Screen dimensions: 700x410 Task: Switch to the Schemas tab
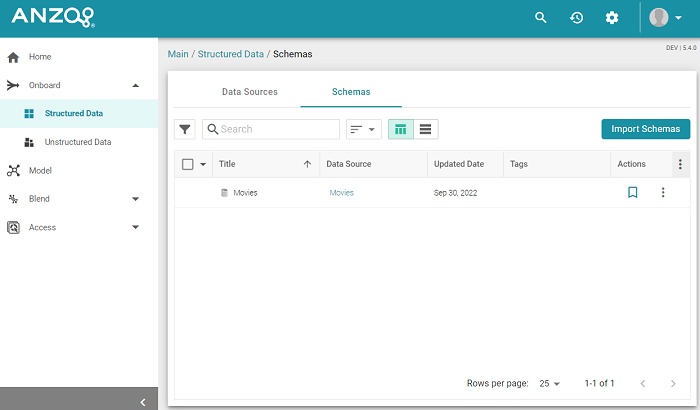pos(351,92)
